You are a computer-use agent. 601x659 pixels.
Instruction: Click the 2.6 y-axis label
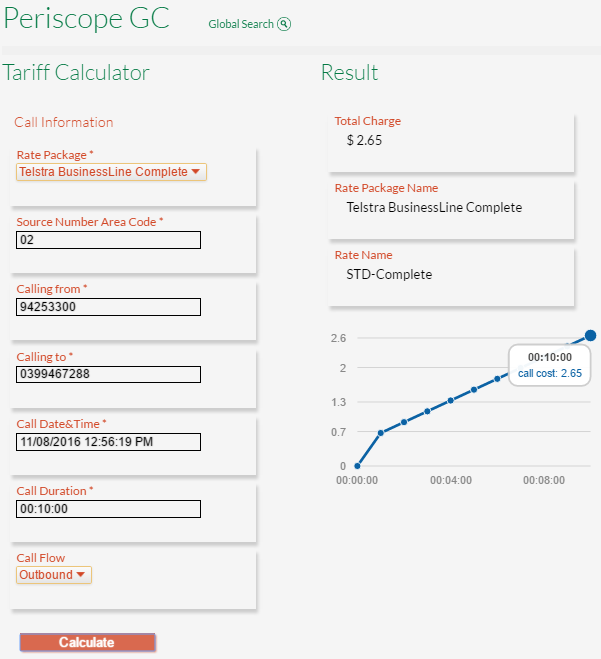pos(338,338)
